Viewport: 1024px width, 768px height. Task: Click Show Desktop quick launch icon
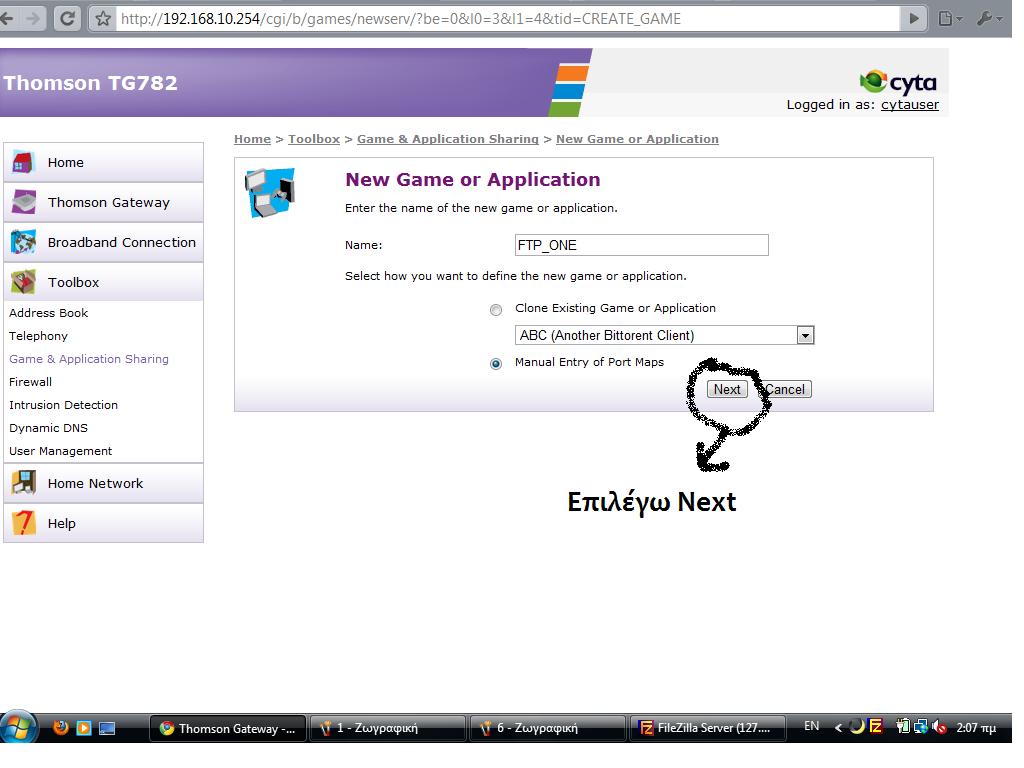[107, 728]
